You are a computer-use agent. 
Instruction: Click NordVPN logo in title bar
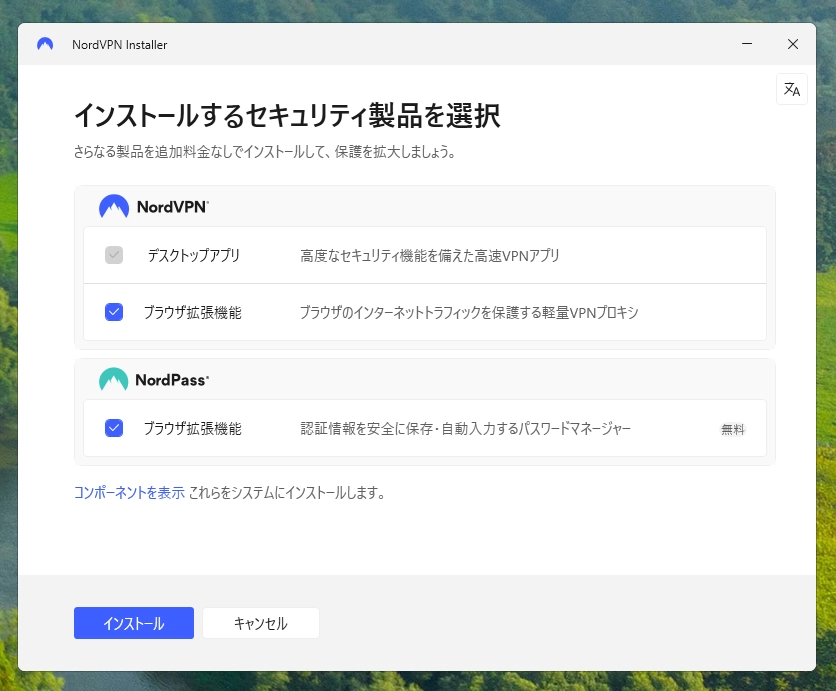point(45,44)
